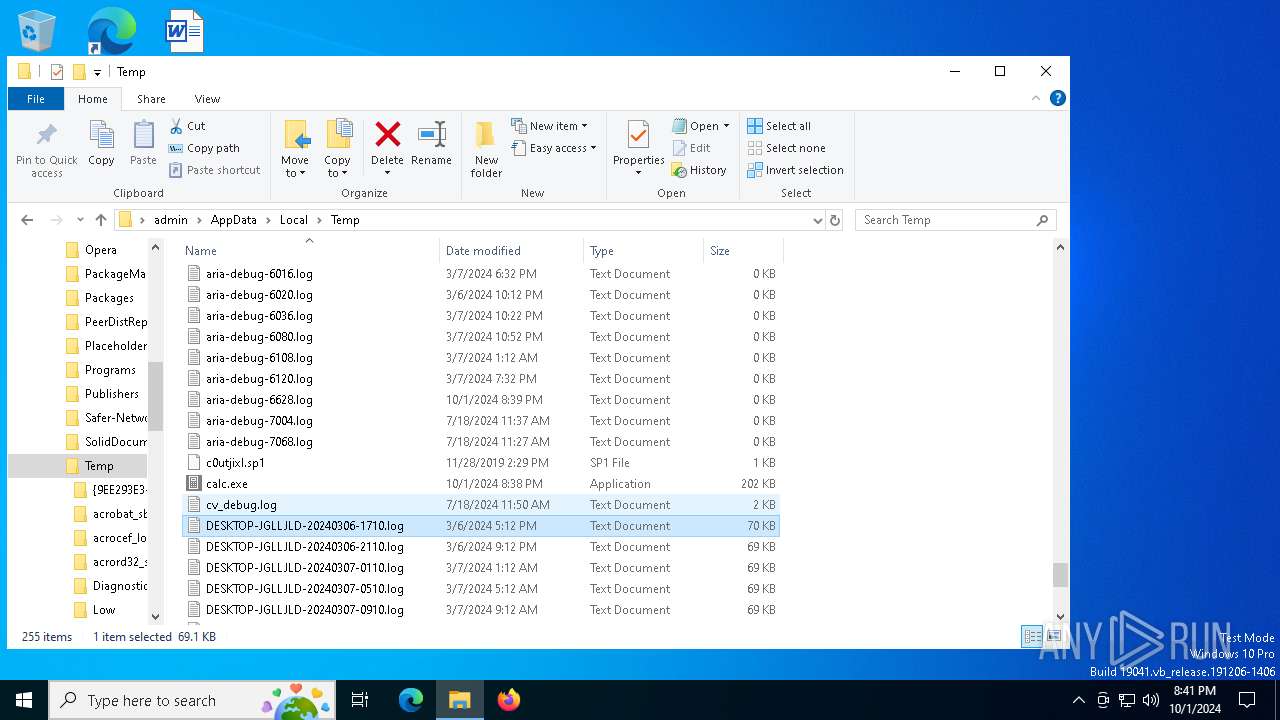The width and height of the screenshot is (1280, 720).
Task: Switch to the Share ribbon tab
Action: (151, 99)
